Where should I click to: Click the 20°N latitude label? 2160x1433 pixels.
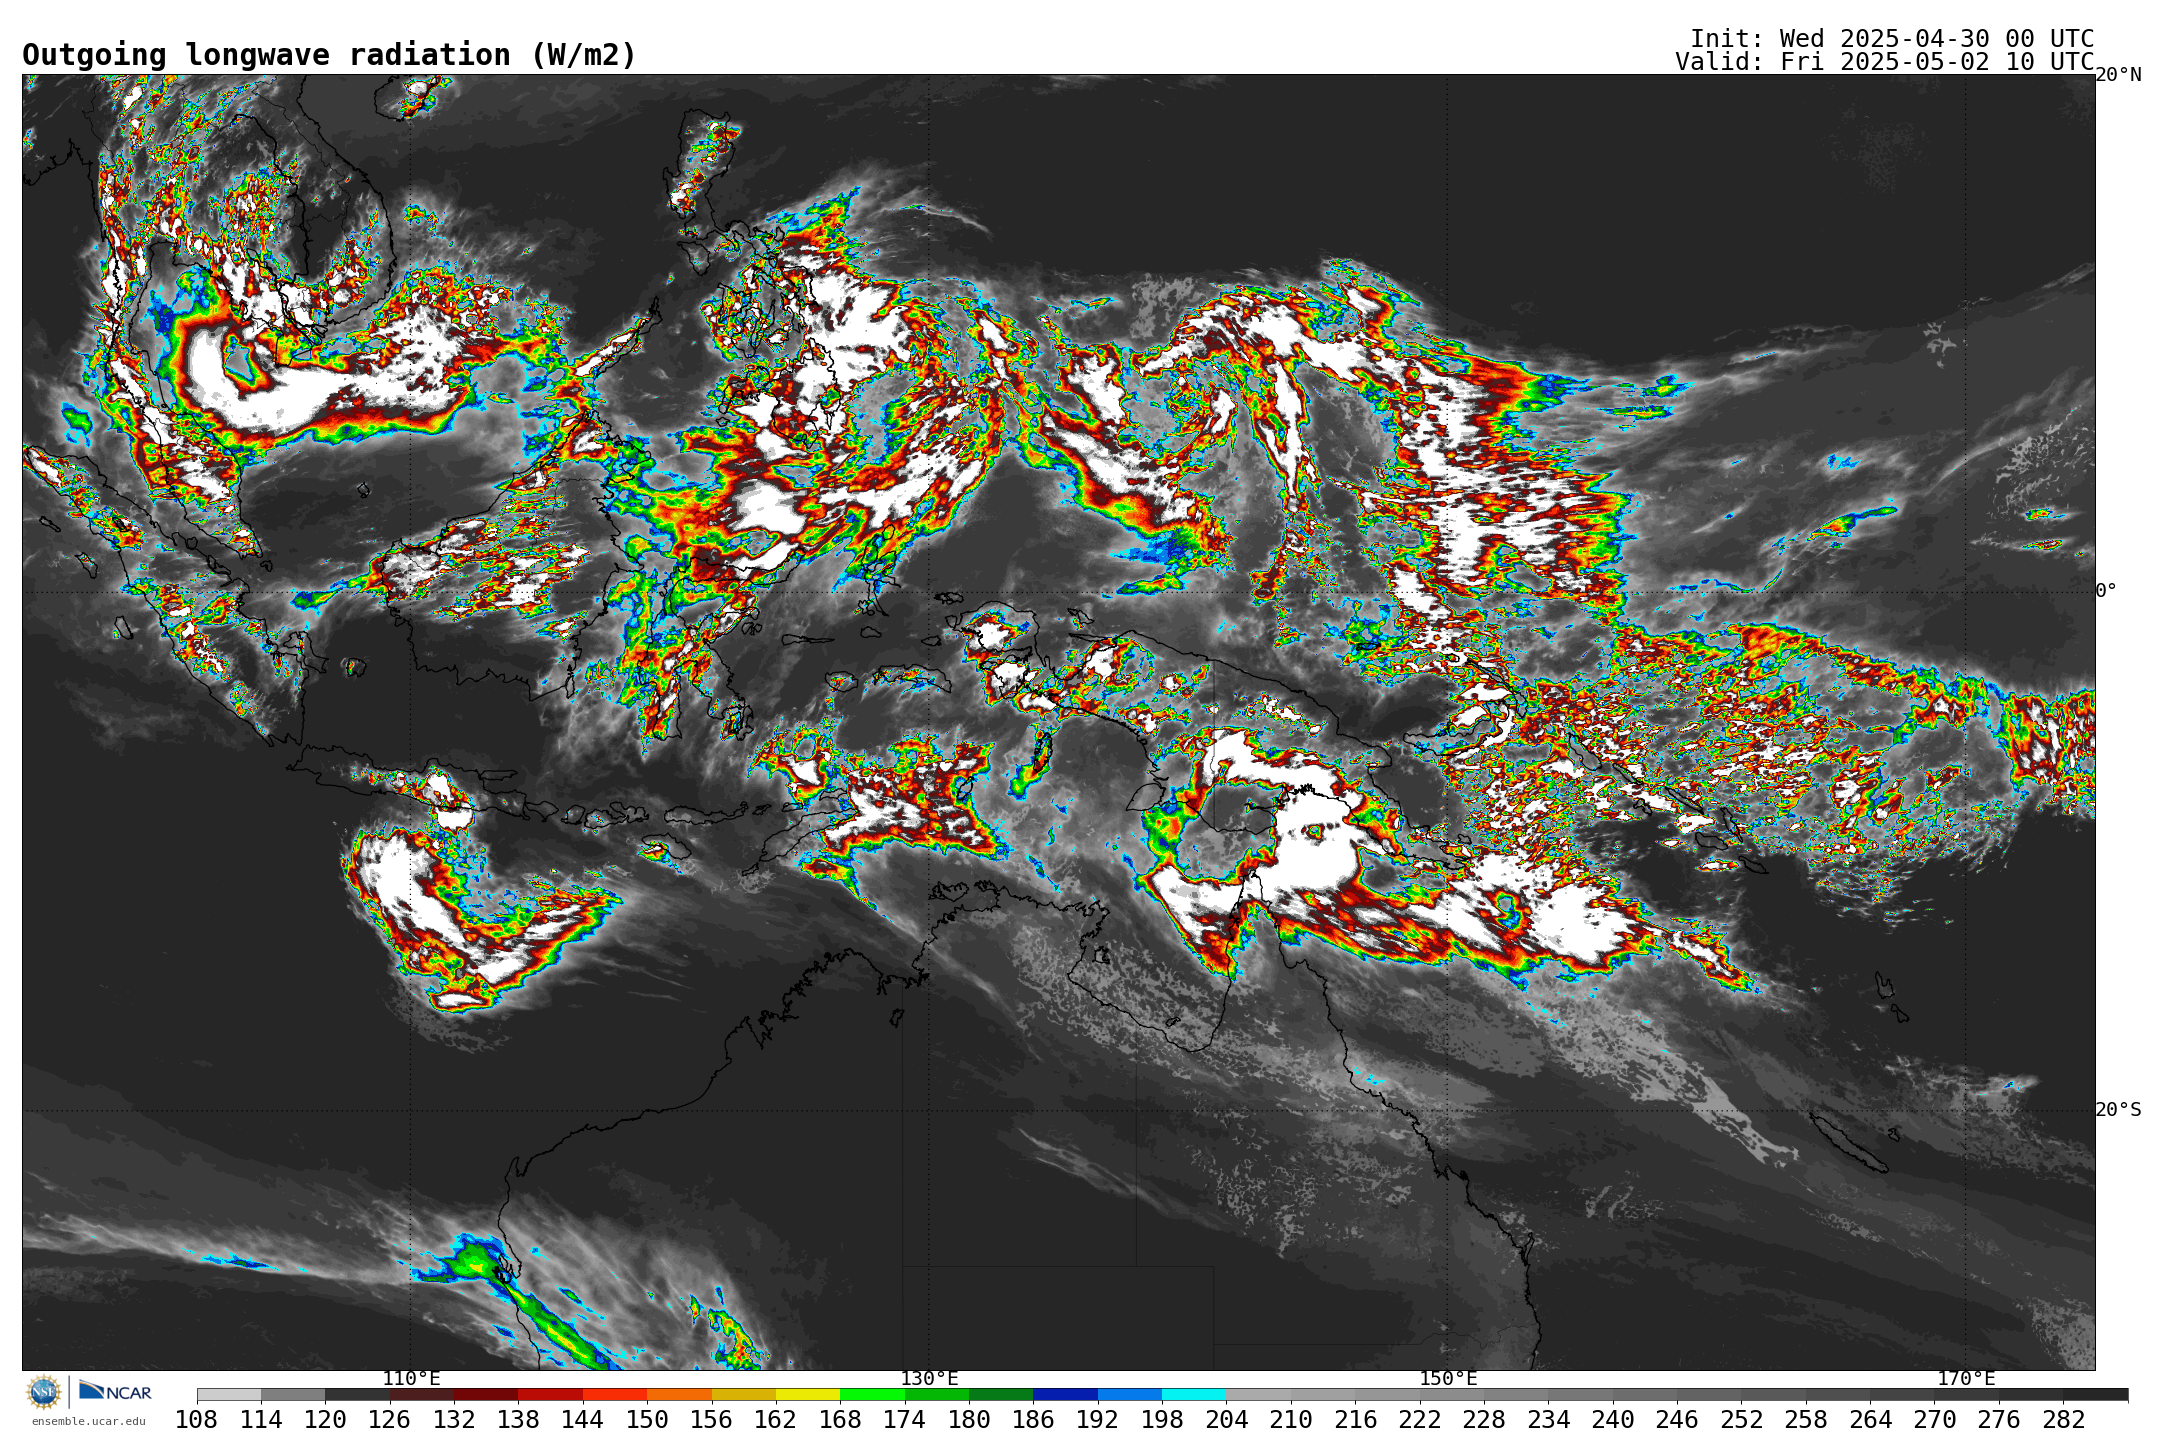(x=2119, y=75)
